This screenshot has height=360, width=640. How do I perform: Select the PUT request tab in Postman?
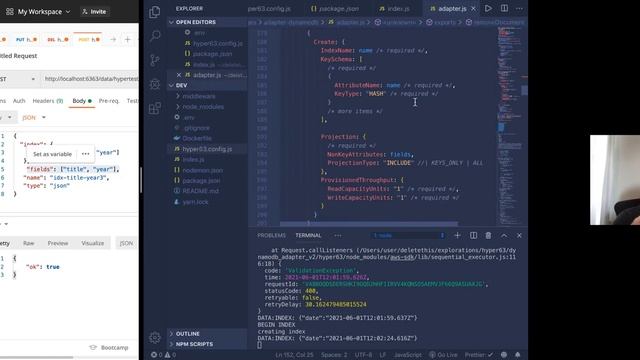[x=26, y=40]
